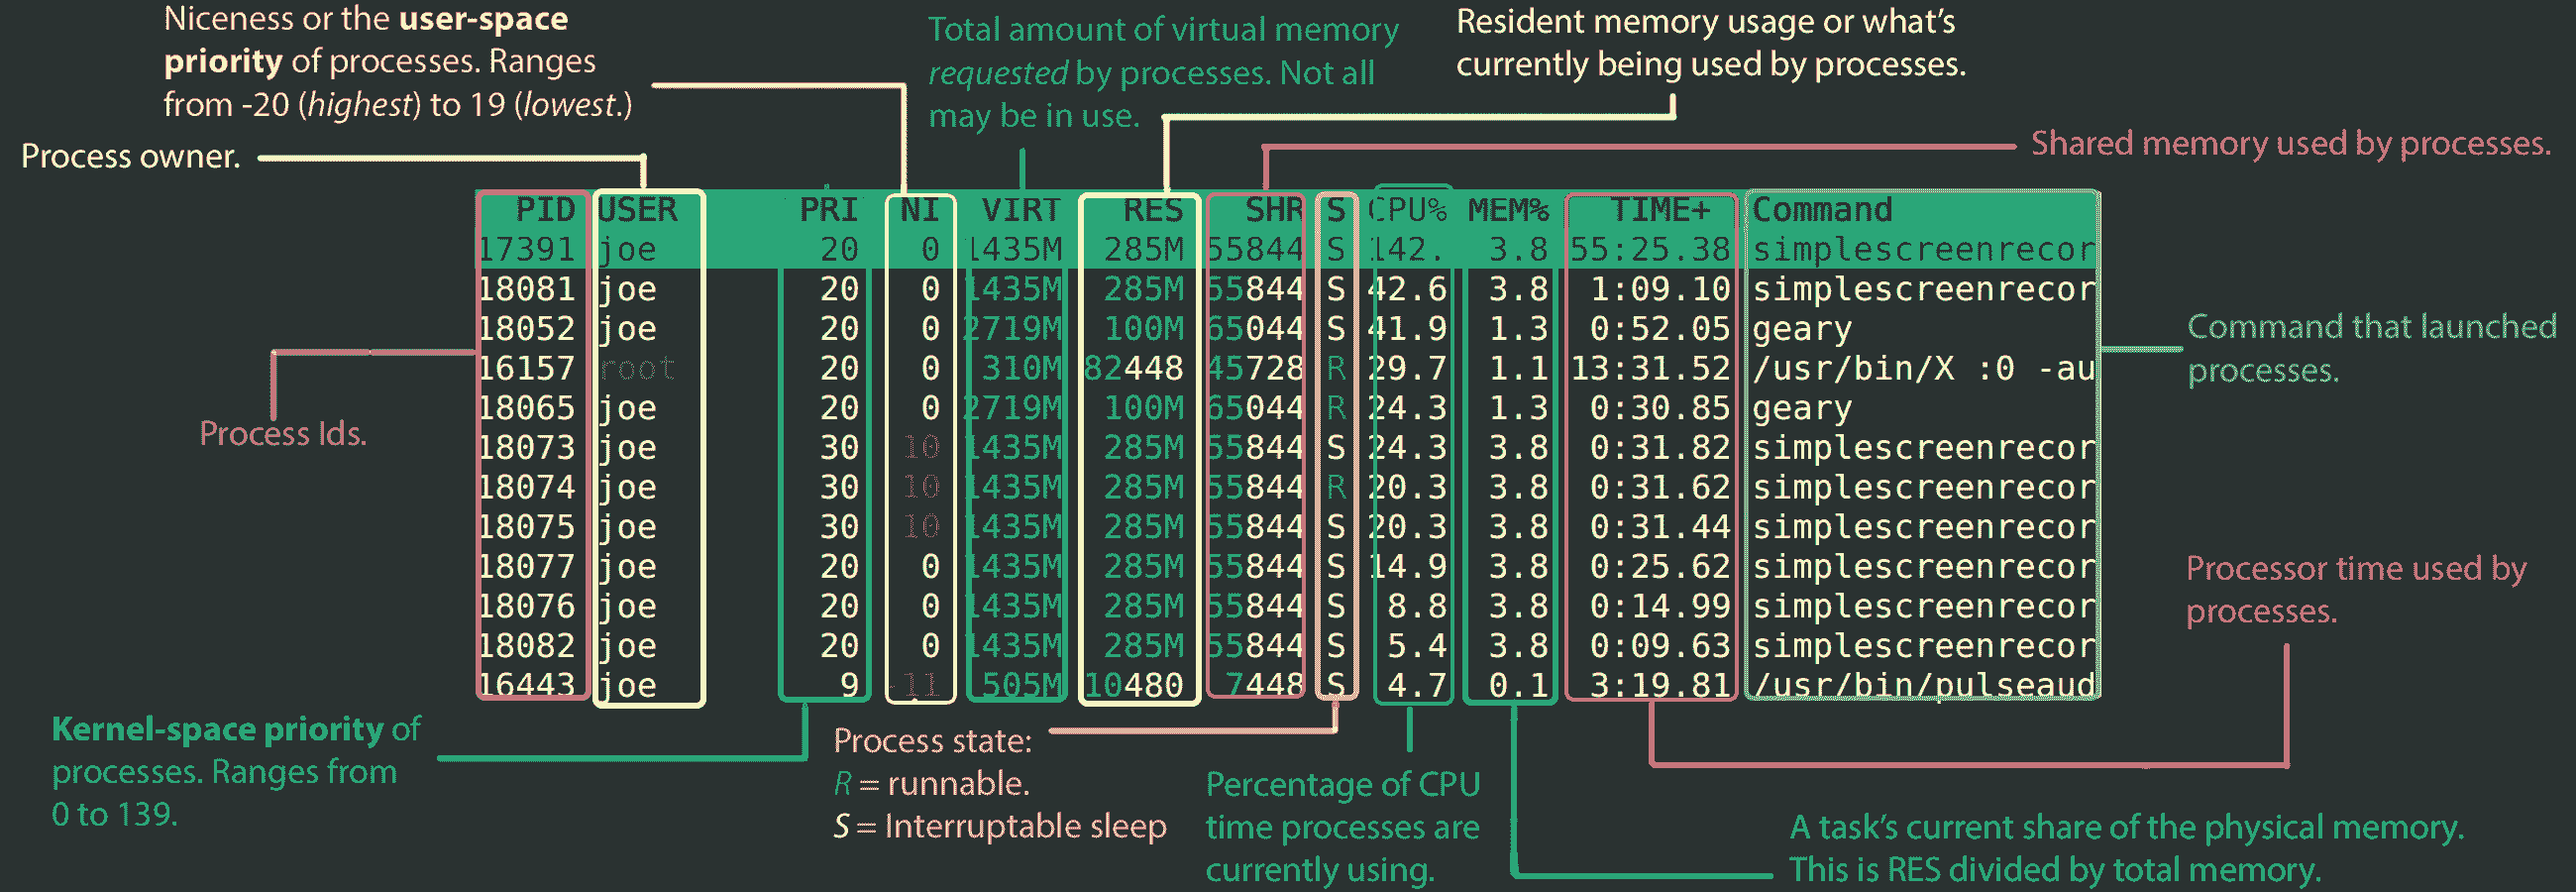The image size is (2576, 892).
Task: Click the Process owner annotation label
Action: pos(130,156)
